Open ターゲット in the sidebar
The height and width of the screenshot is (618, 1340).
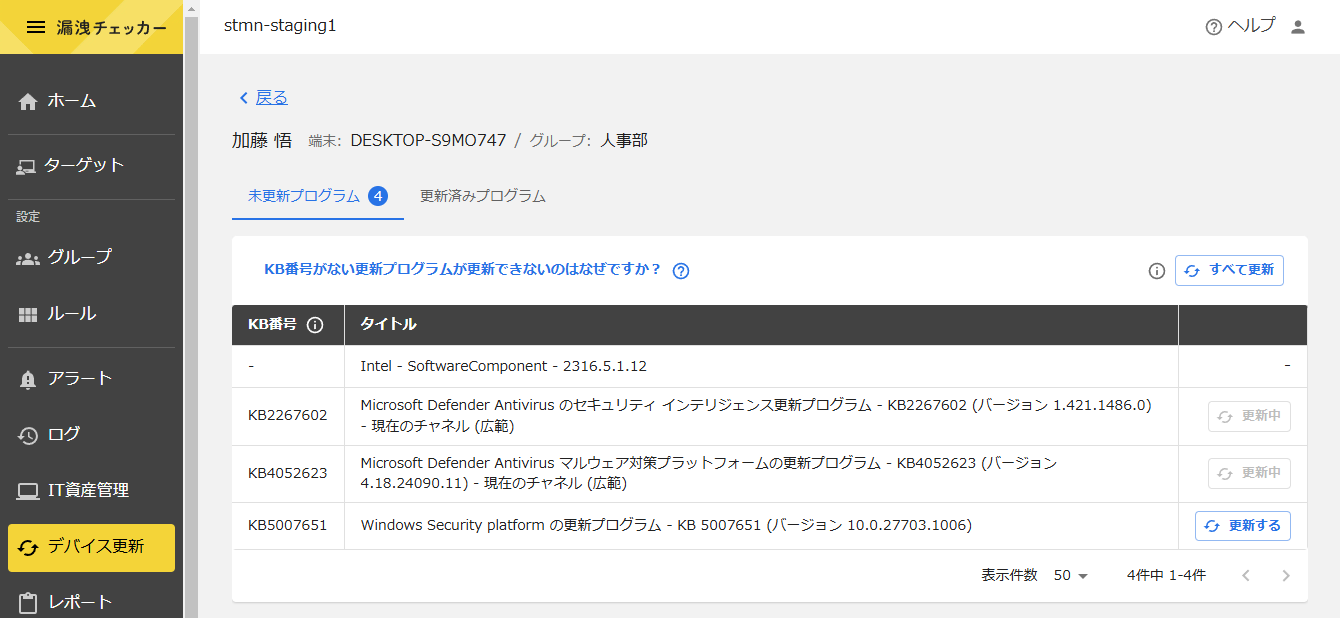91,166
